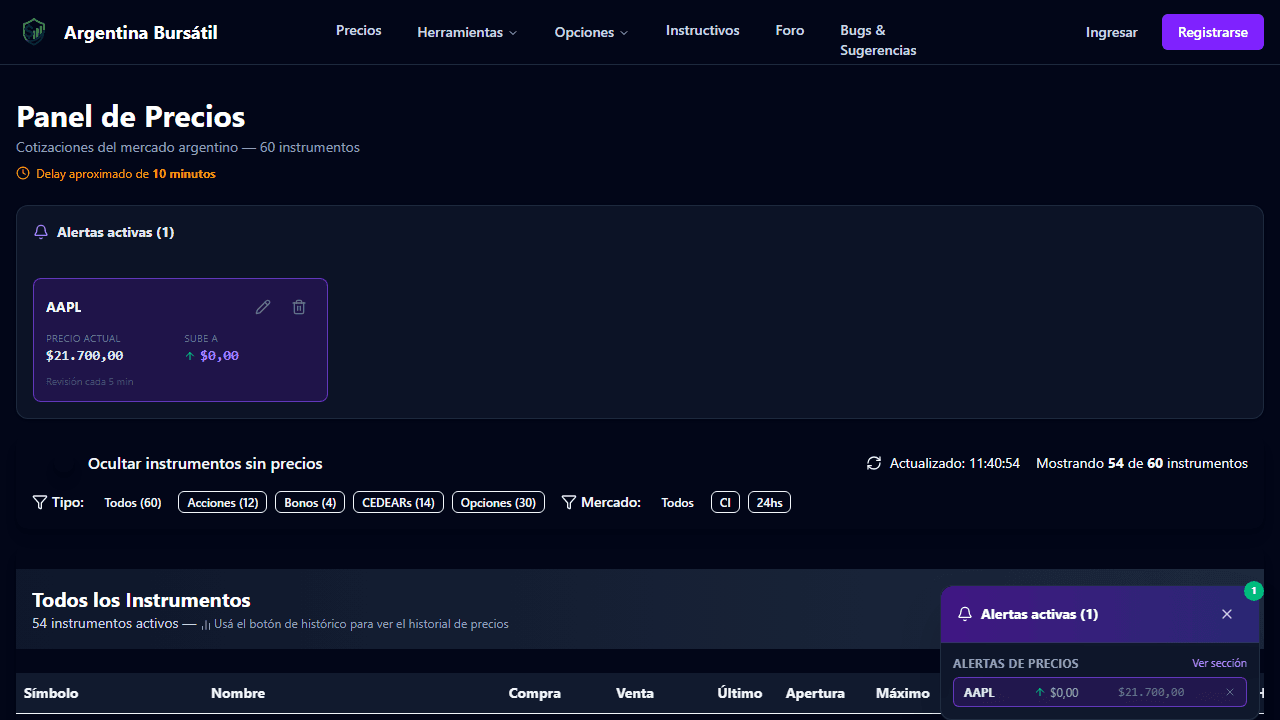Click the Revisión cada 5 min note
The height and width of the screenshot is (720, 1280).
point(90,382)
